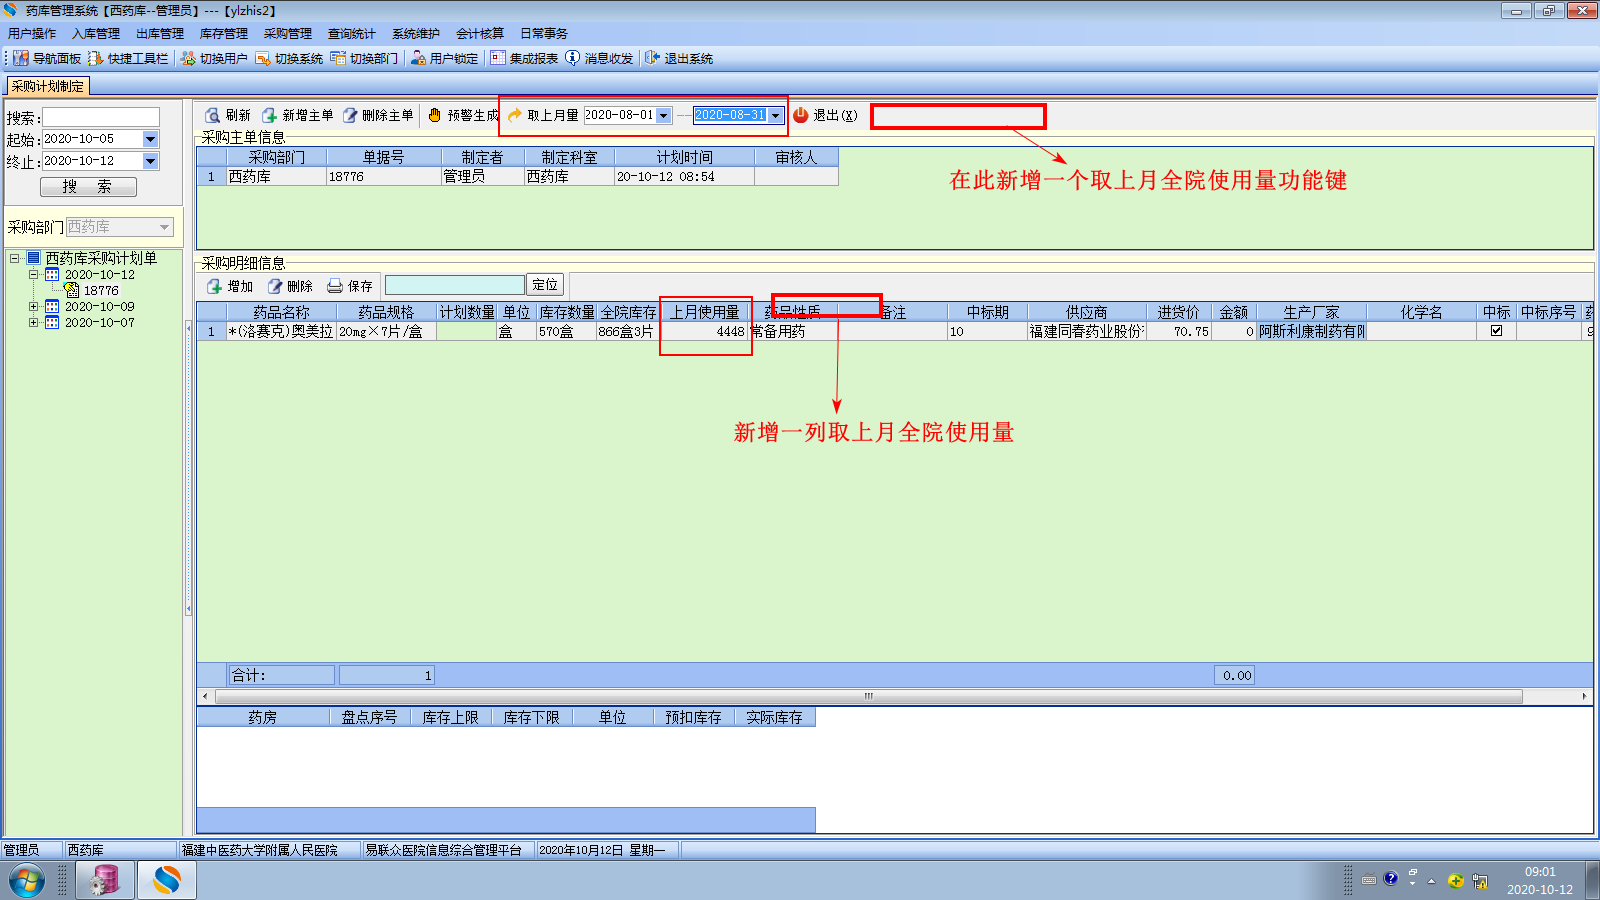Click the 退出系统 exit system icon

[x=652, y=58]
